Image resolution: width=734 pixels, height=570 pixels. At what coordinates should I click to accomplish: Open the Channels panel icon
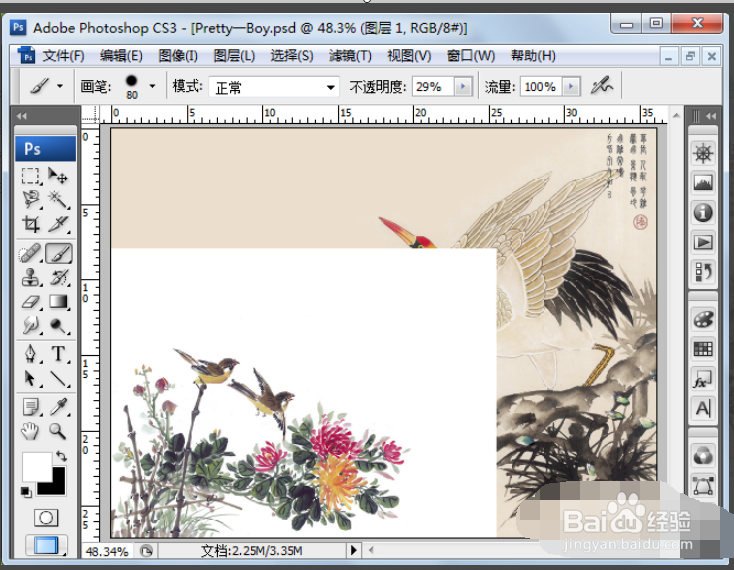pyautogui.click(x=703, y=455)
